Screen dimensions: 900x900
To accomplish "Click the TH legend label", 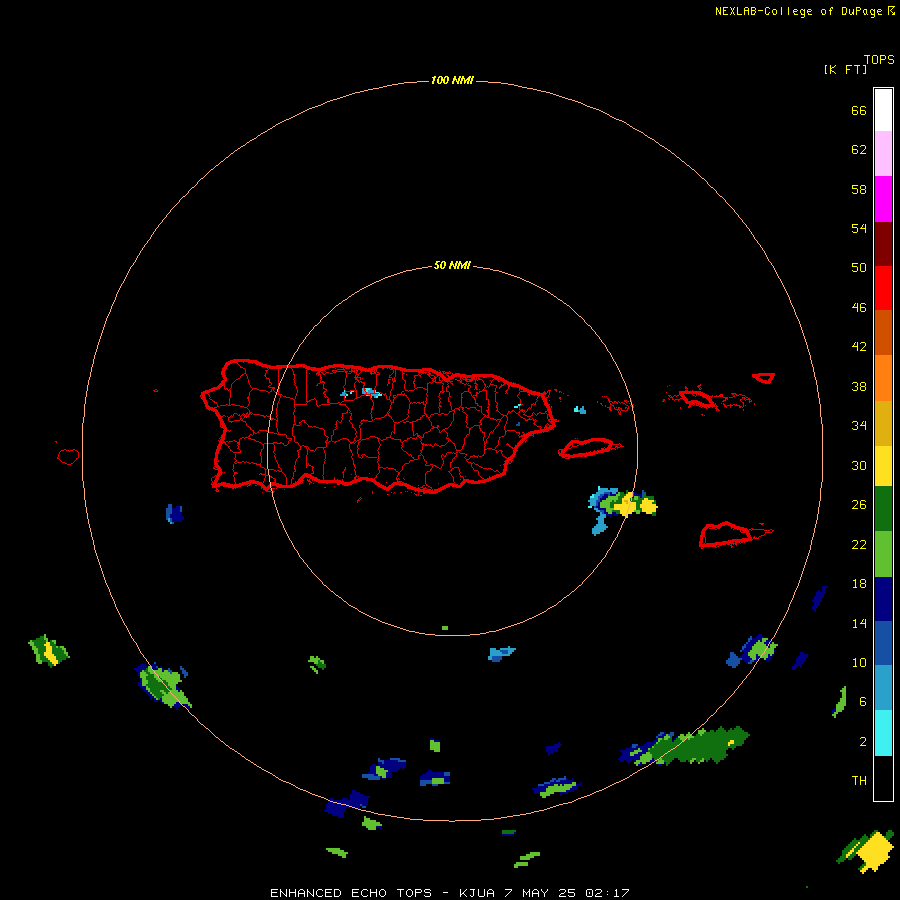I will tap(859, 781).
